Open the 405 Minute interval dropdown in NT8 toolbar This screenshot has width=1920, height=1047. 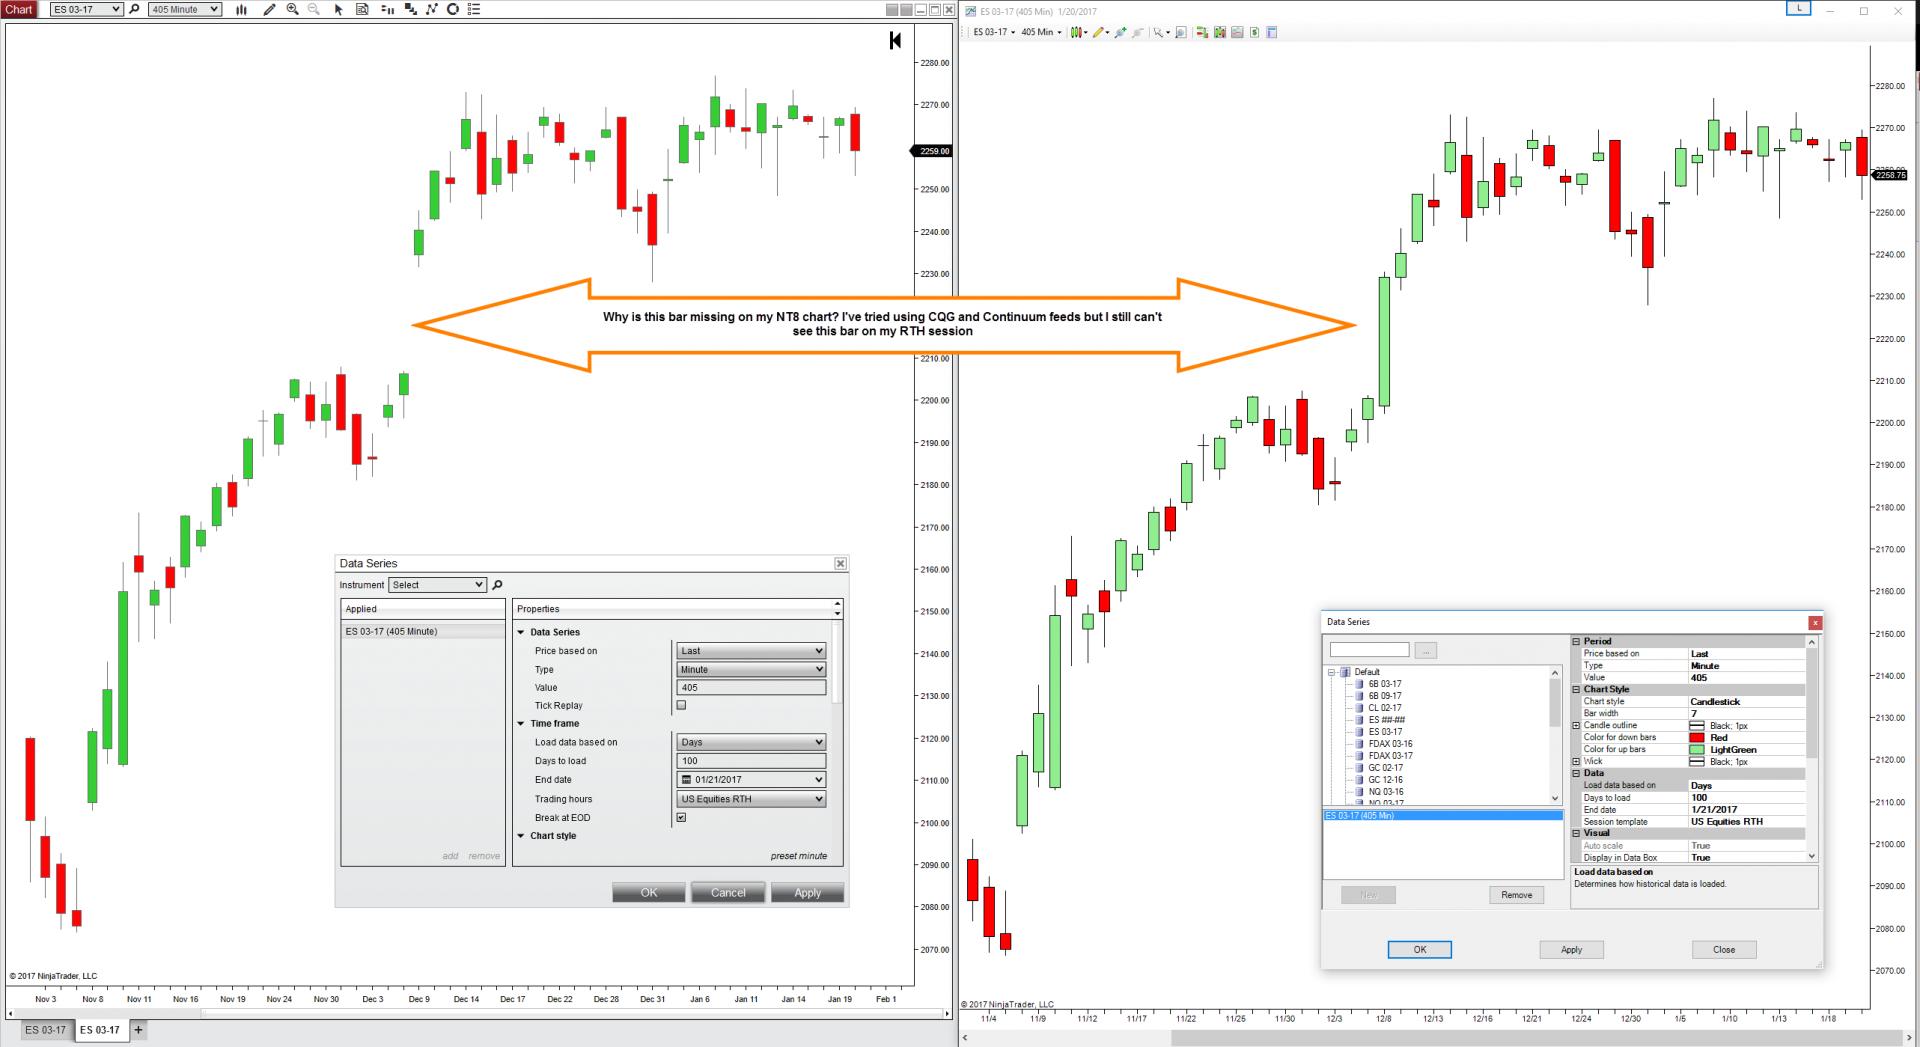coord(185,9)
